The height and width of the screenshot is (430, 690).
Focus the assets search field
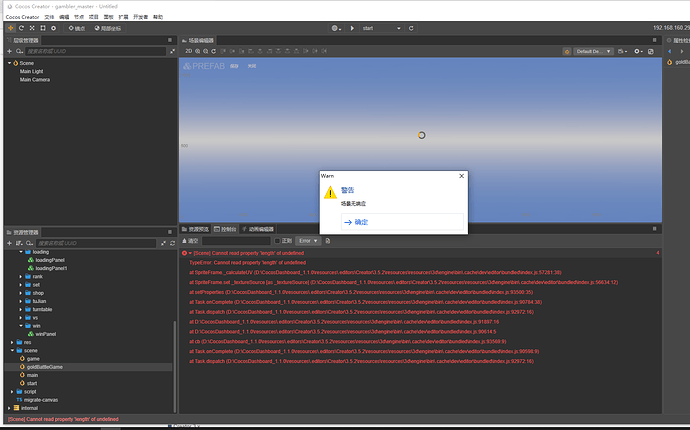coord(95,243)
